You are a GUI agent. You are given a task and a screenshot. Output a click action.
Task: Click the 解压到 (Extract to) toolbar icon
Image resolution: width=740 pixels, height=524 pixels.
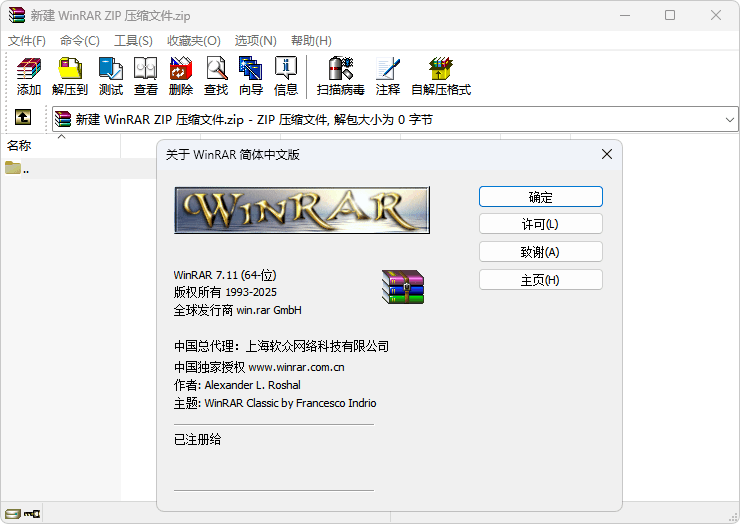(70, 76)
